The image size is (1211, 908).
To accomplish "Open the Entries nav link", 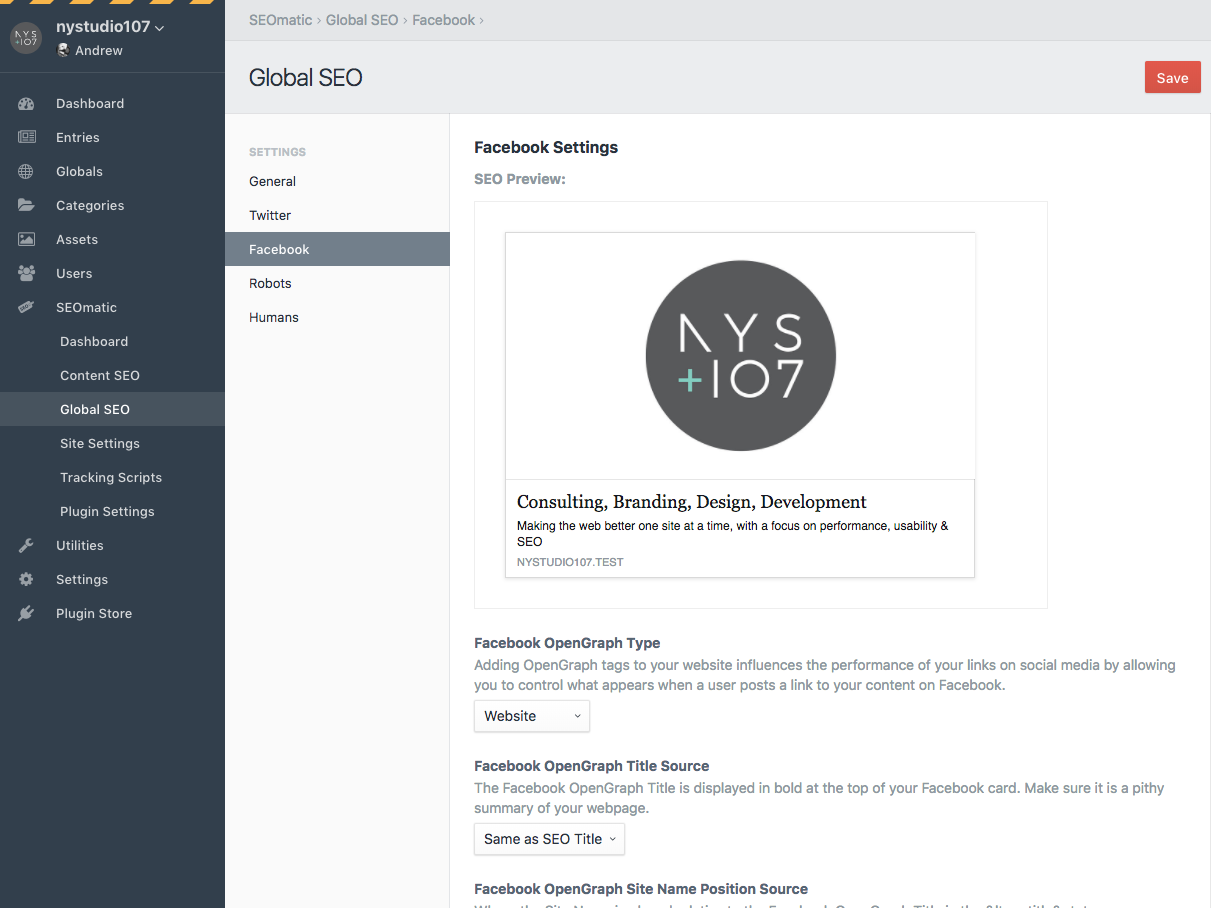I will click(78, 137).
